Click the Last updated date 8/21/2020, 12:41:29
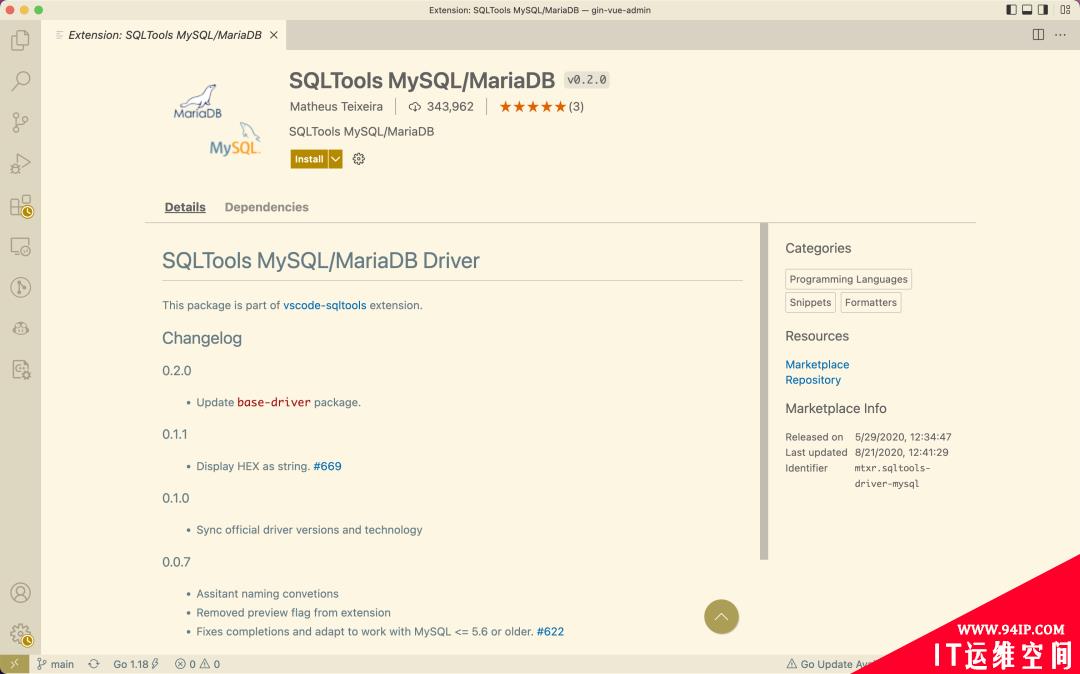1080x674 pixels. click(902, 452)
